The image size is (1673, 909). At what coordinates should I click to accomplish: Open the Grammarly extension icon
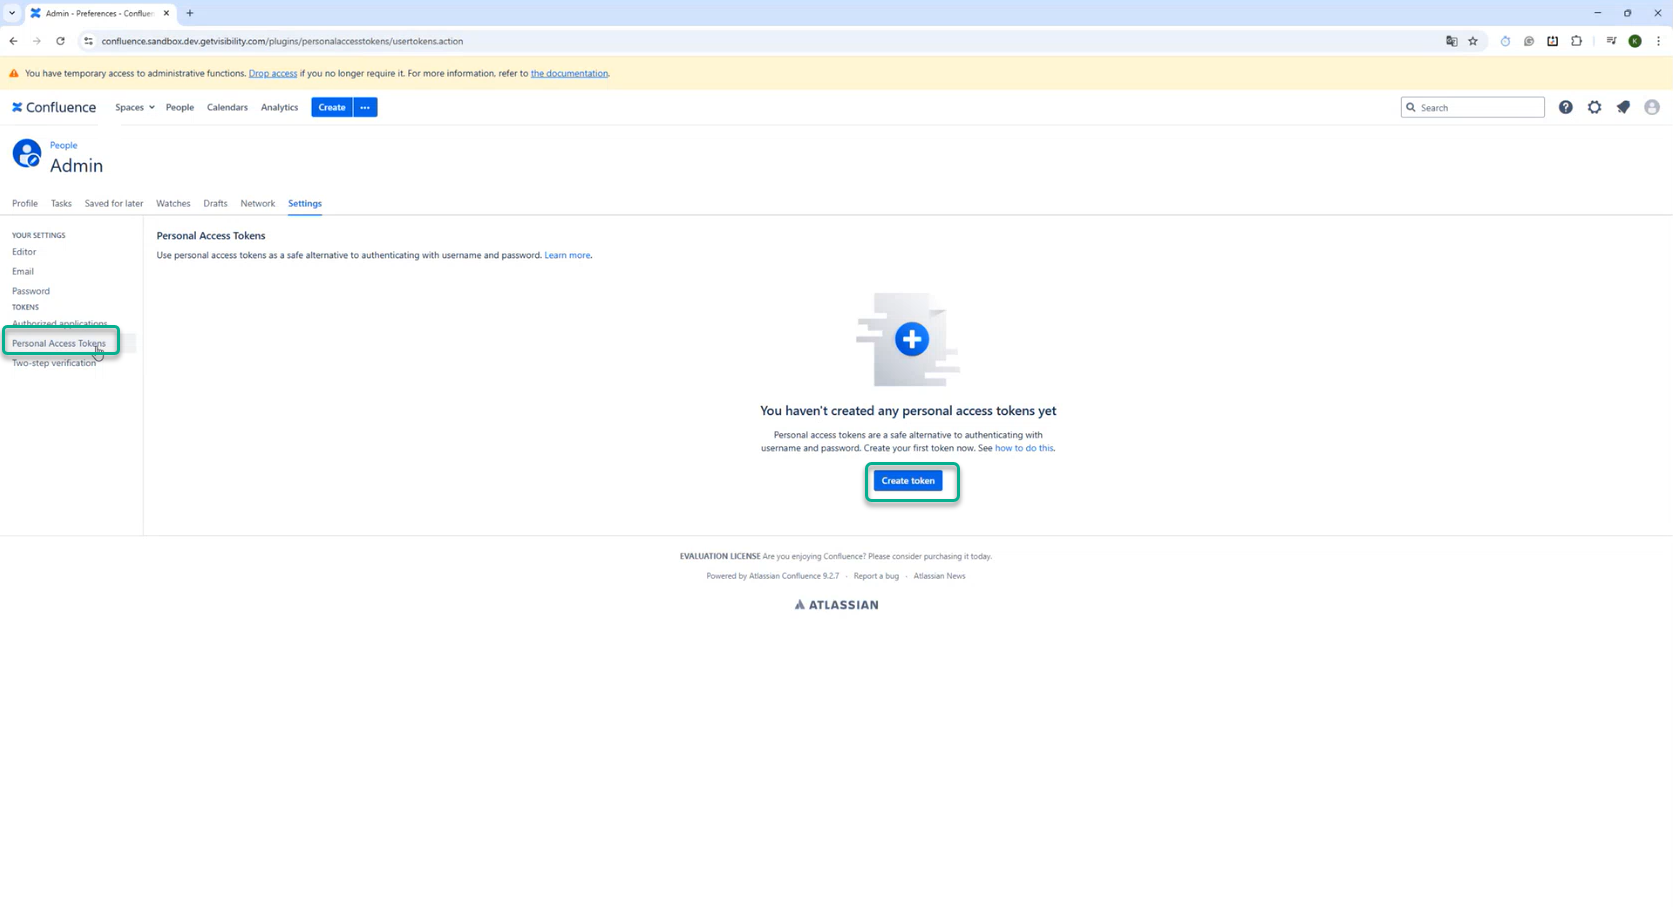pos(1528,41)
